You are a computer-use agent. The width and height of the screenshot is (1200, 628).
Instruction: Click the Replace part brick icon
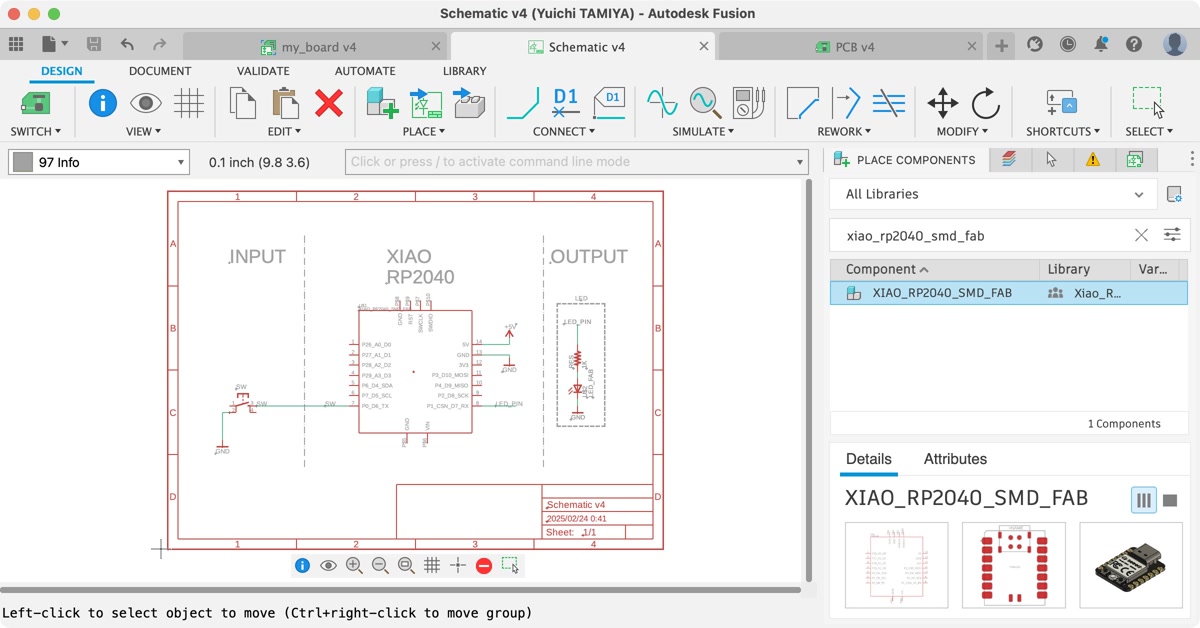point(469,103)
